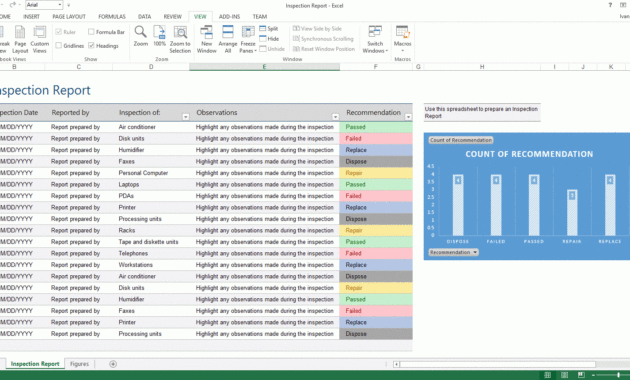The height and width of the screenshot is (380, 630).
Task: Toggle the Gridlines checkbox
Action: point(59,45)
